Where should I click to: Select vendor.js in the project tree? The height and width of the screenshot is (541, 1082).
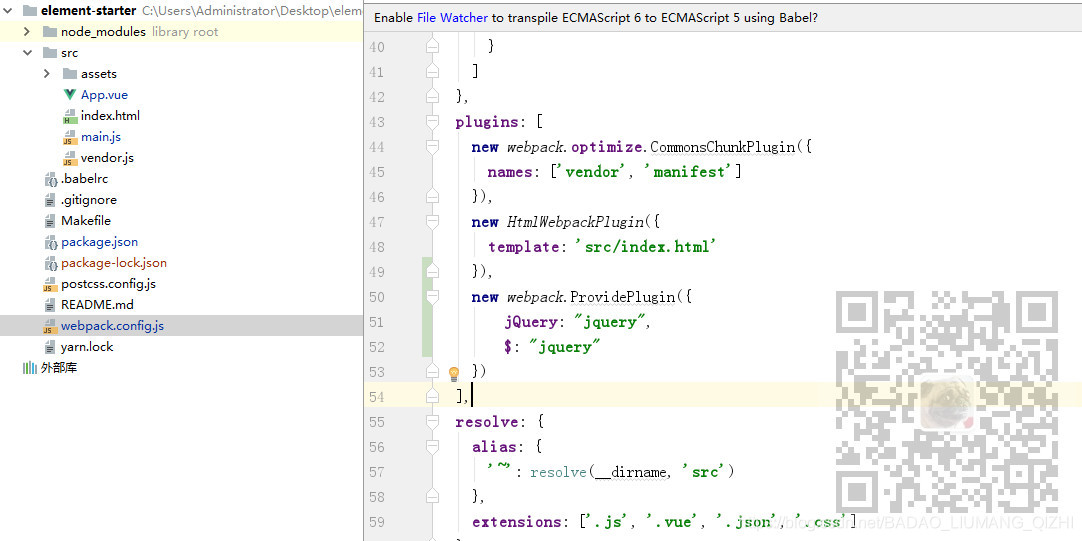point(107,158)
